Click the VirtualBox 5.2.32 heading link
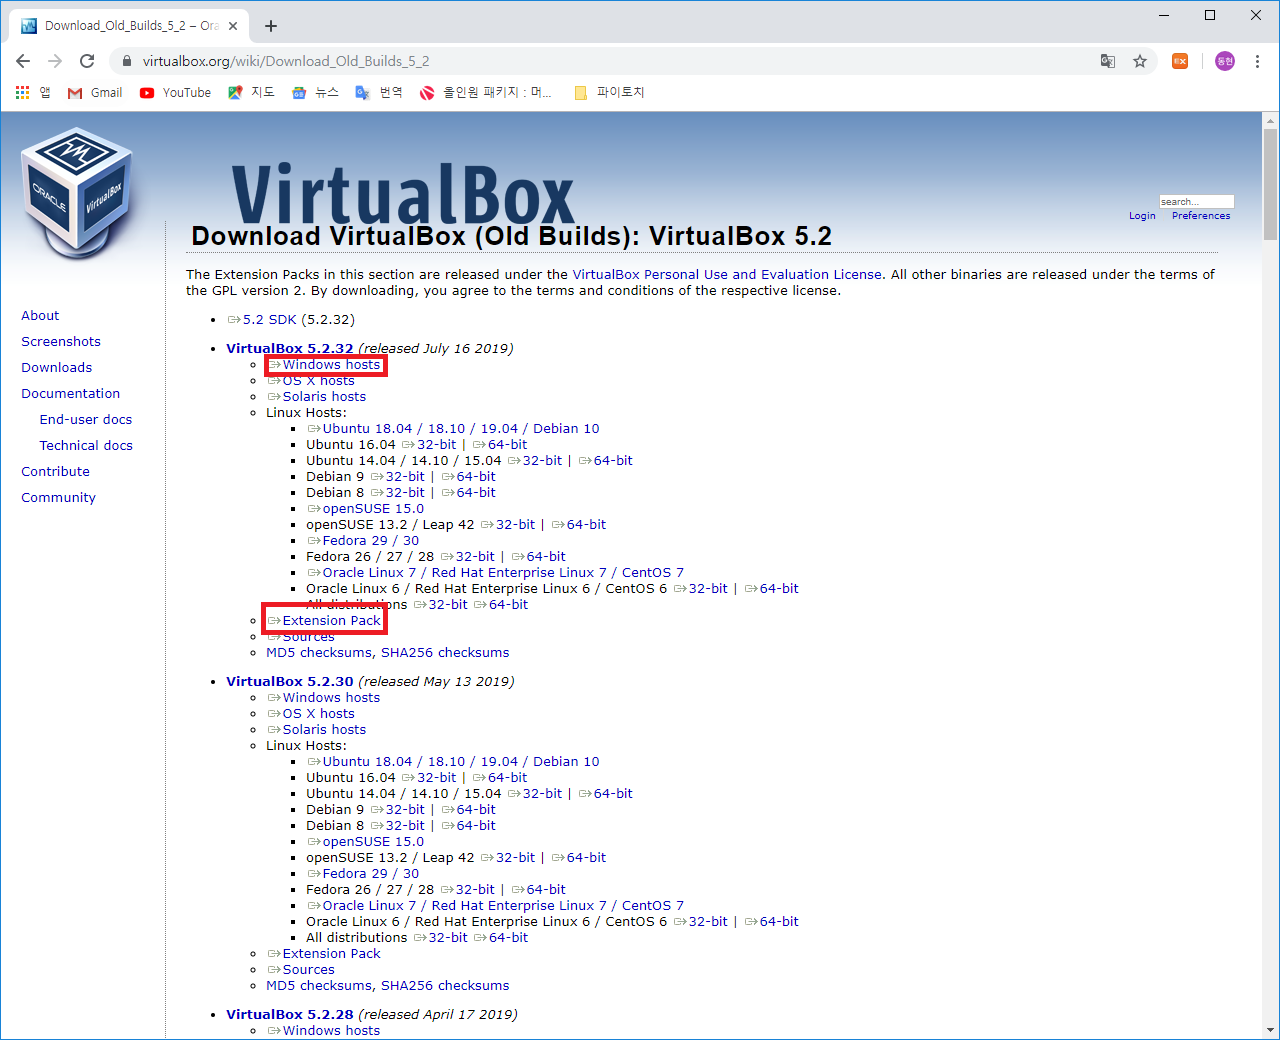The height and width of the screenshot is (1040, 1280). (x=290, y=348)
